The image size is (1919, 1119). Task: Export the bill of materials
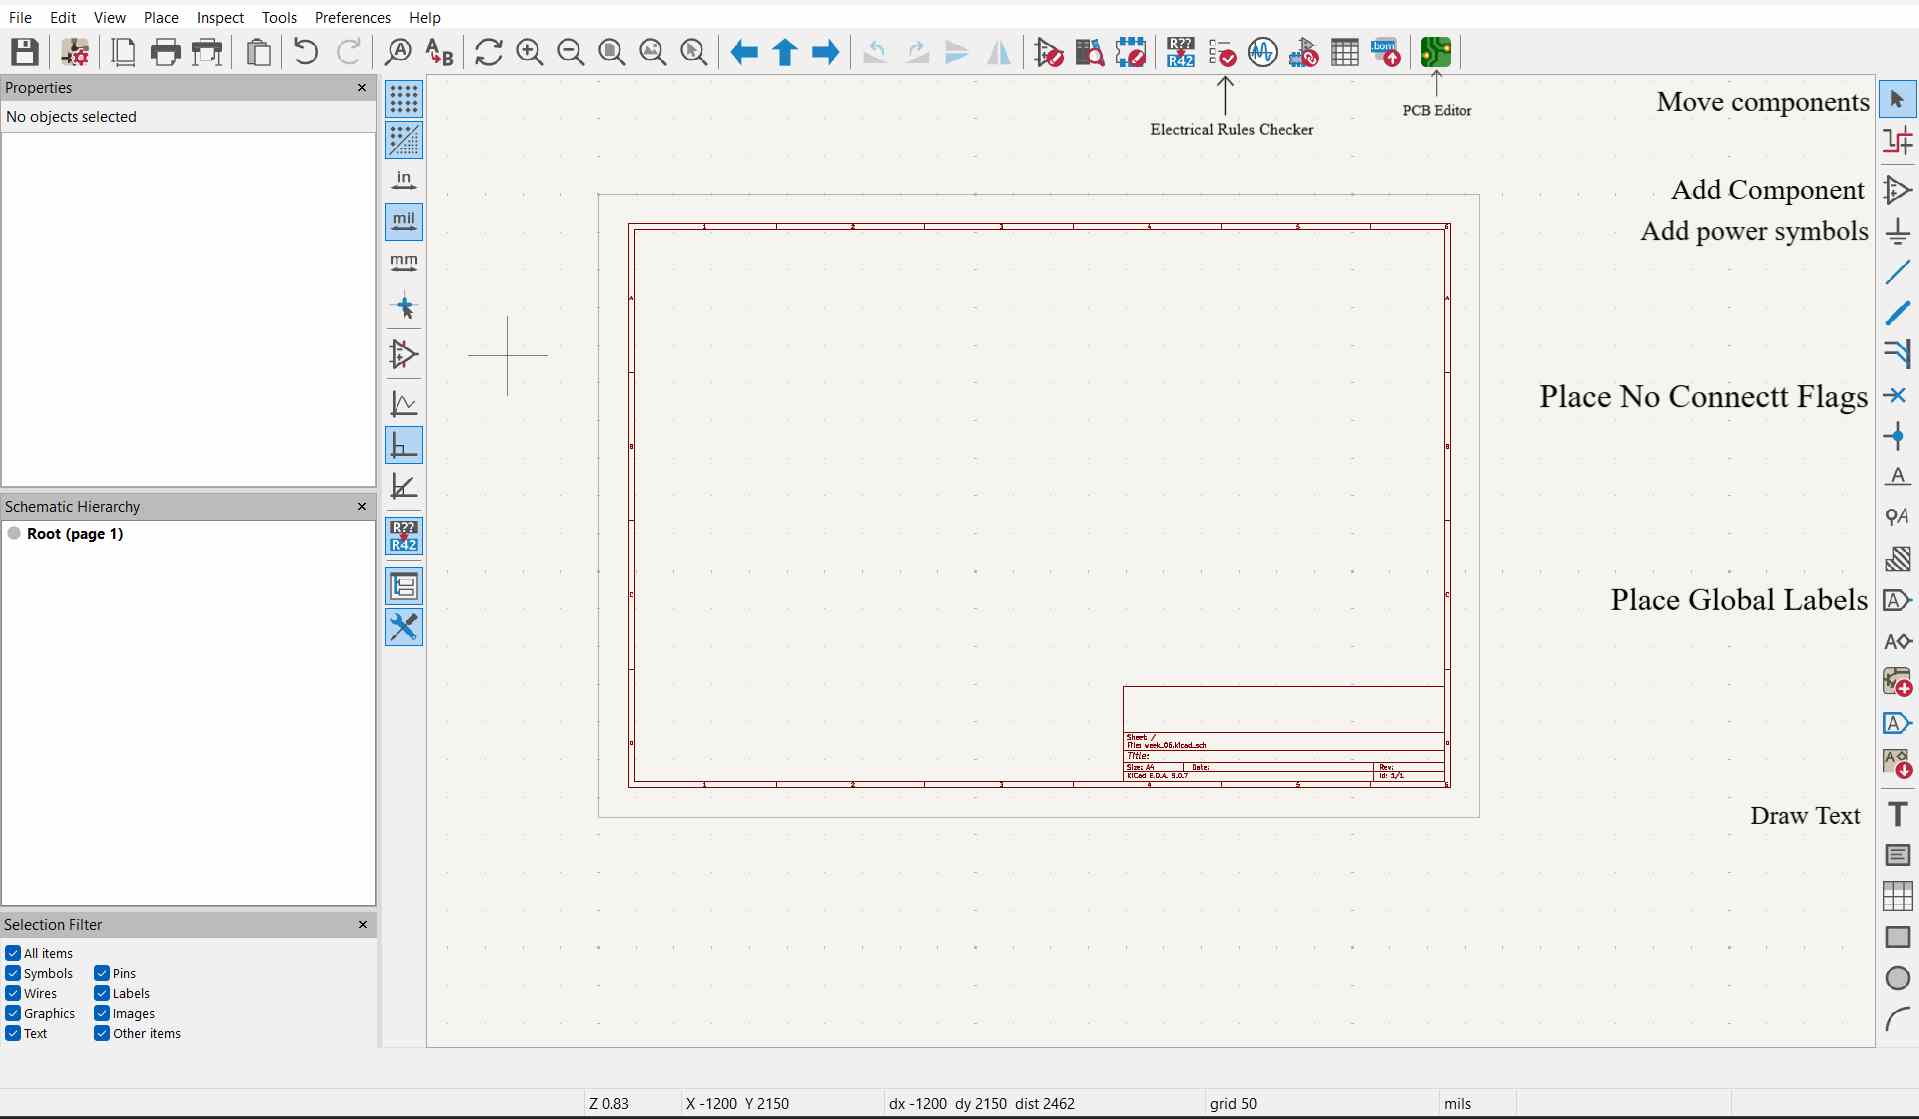point(1385,52)
